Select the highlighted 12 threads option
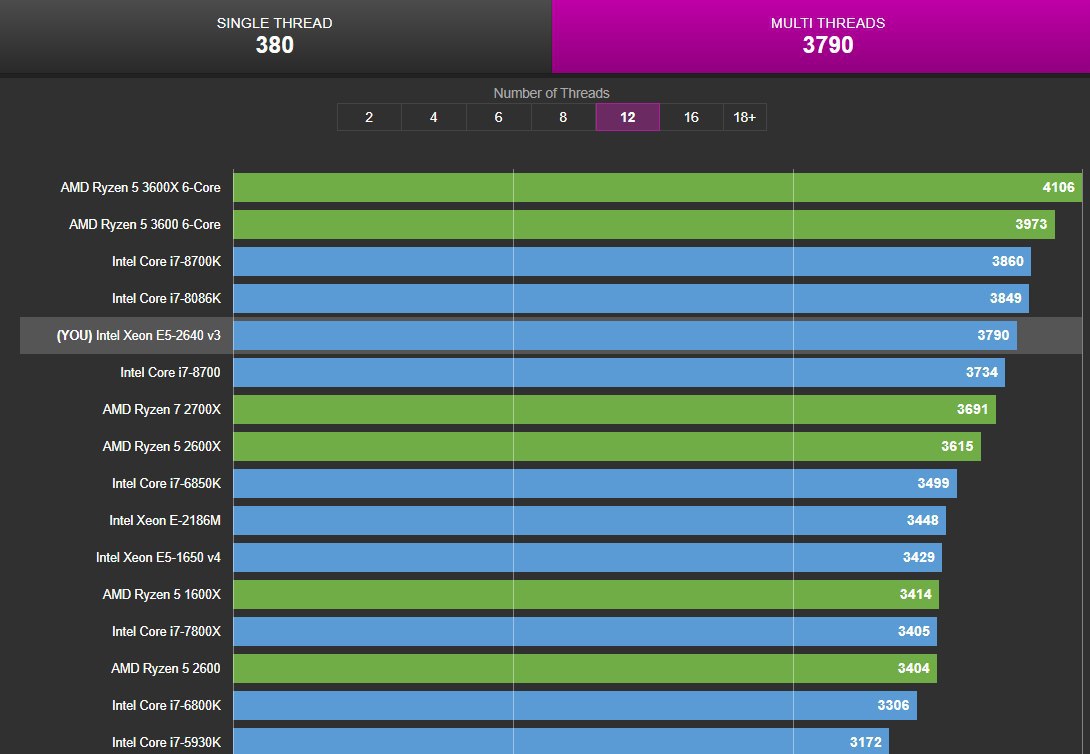1090x754 pixels. (628, 117)
